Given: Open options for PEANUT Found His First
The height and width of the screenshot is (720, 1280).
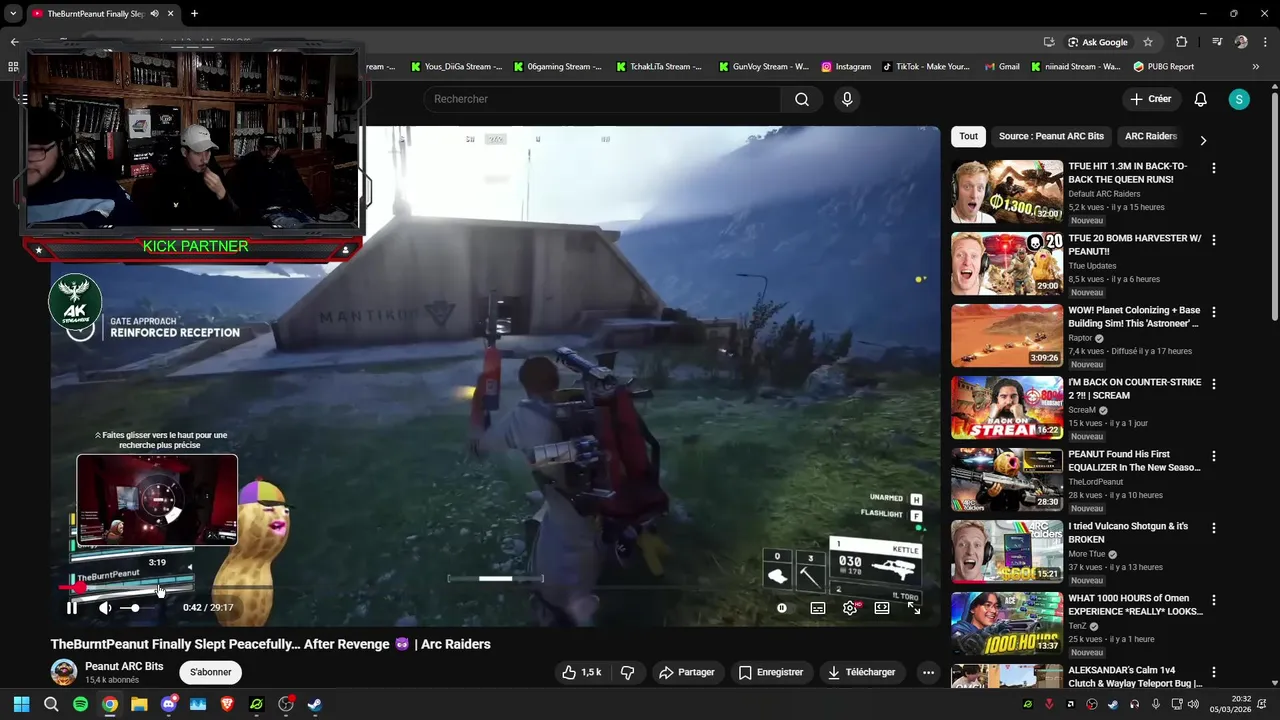Looking at the screenshot, I should (x=1214, y=456).
